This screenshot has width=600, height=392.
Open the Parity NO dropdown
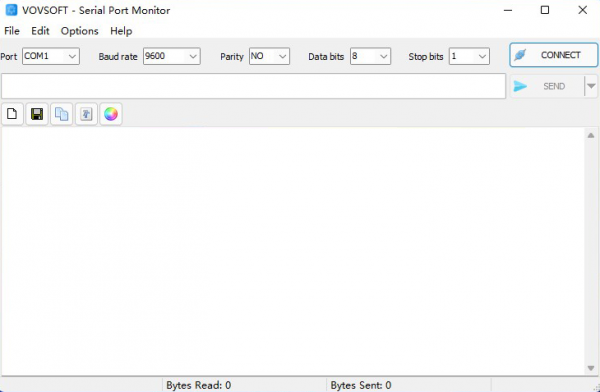click(269, 56)
